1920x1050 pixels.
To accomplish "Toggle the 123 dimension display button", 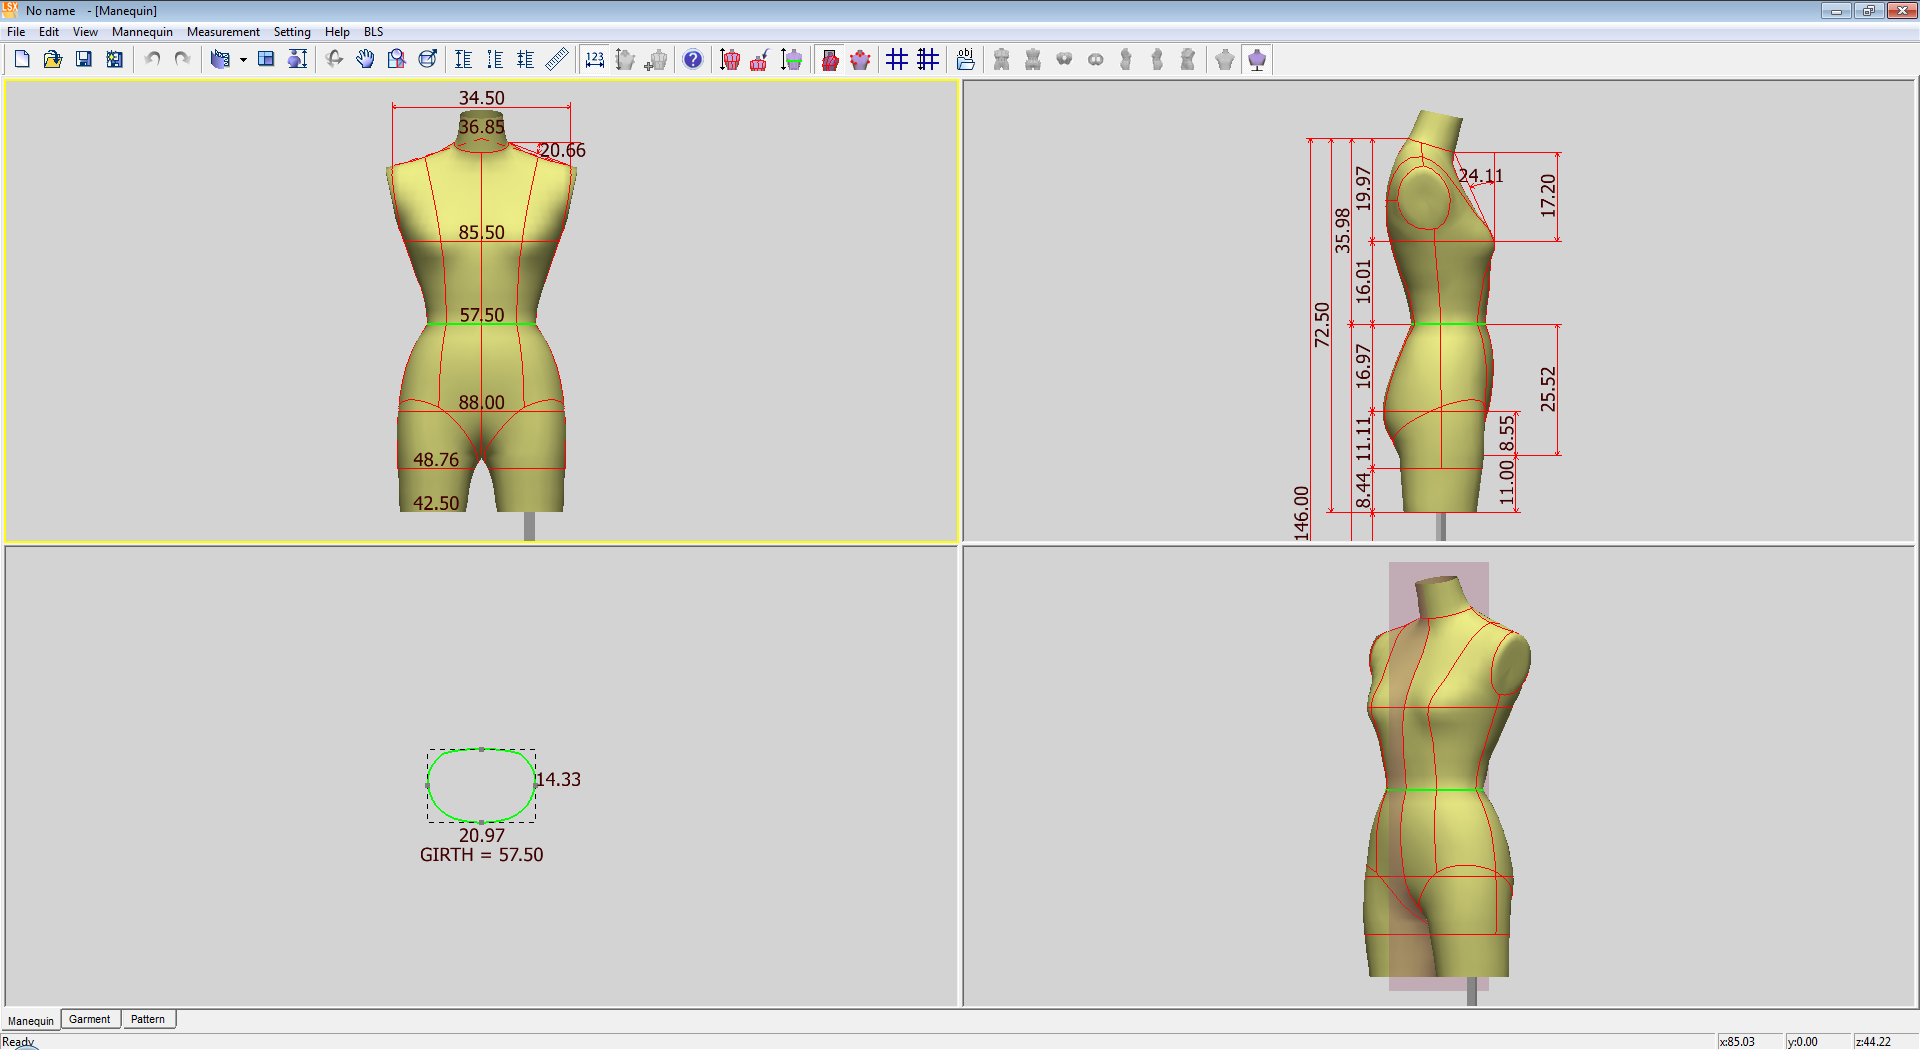I will pos(595,60).
